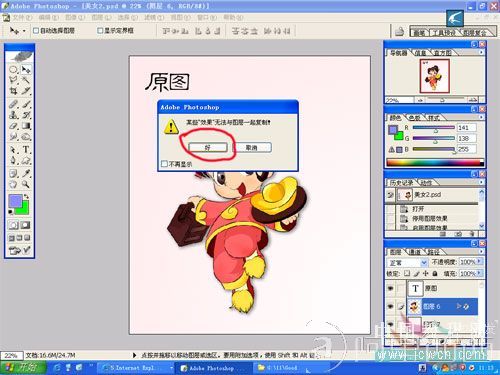Screen dimensions: 500x375
Task: Toggle lock position icon in Layers
Action: coord(426,273)
